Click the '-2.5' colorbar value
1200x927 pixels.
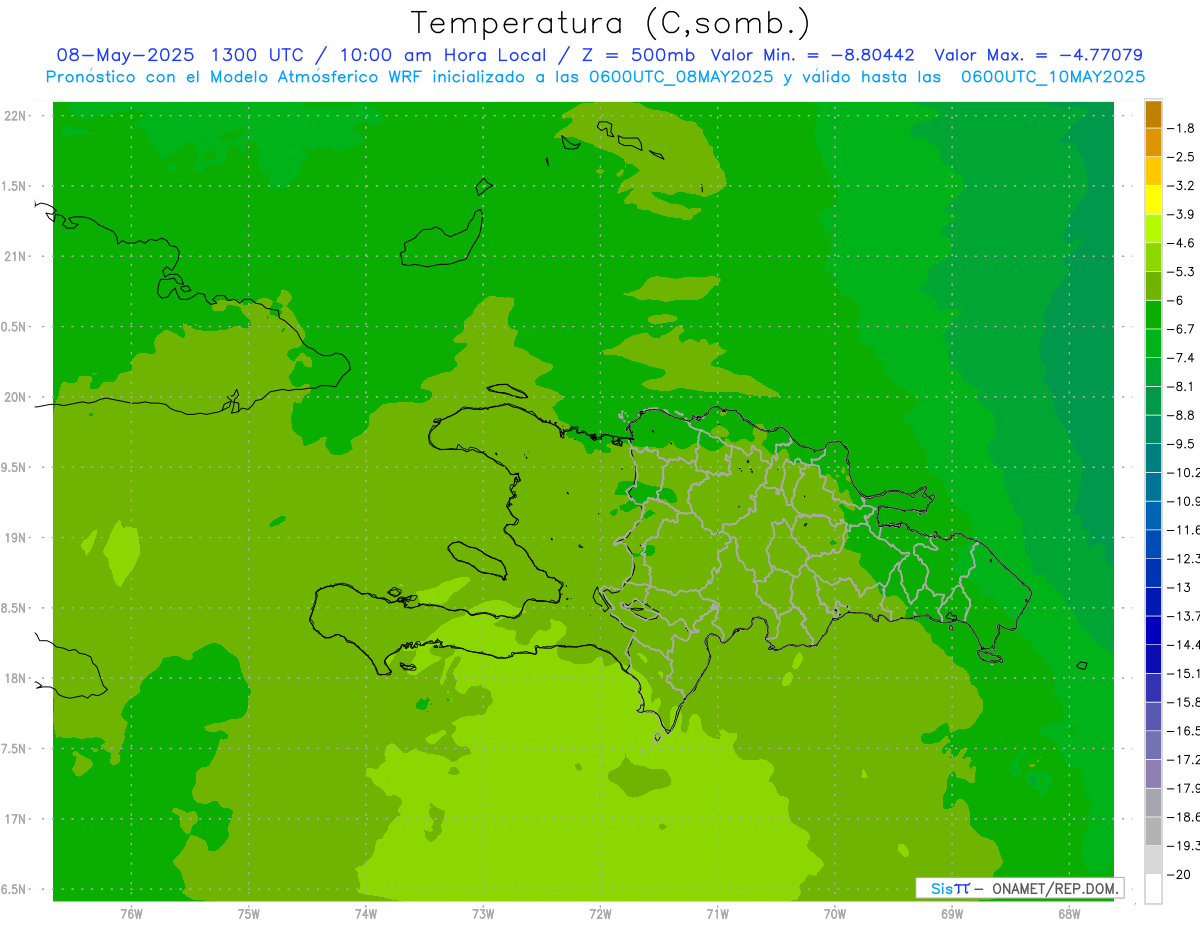pos(1182,157)
